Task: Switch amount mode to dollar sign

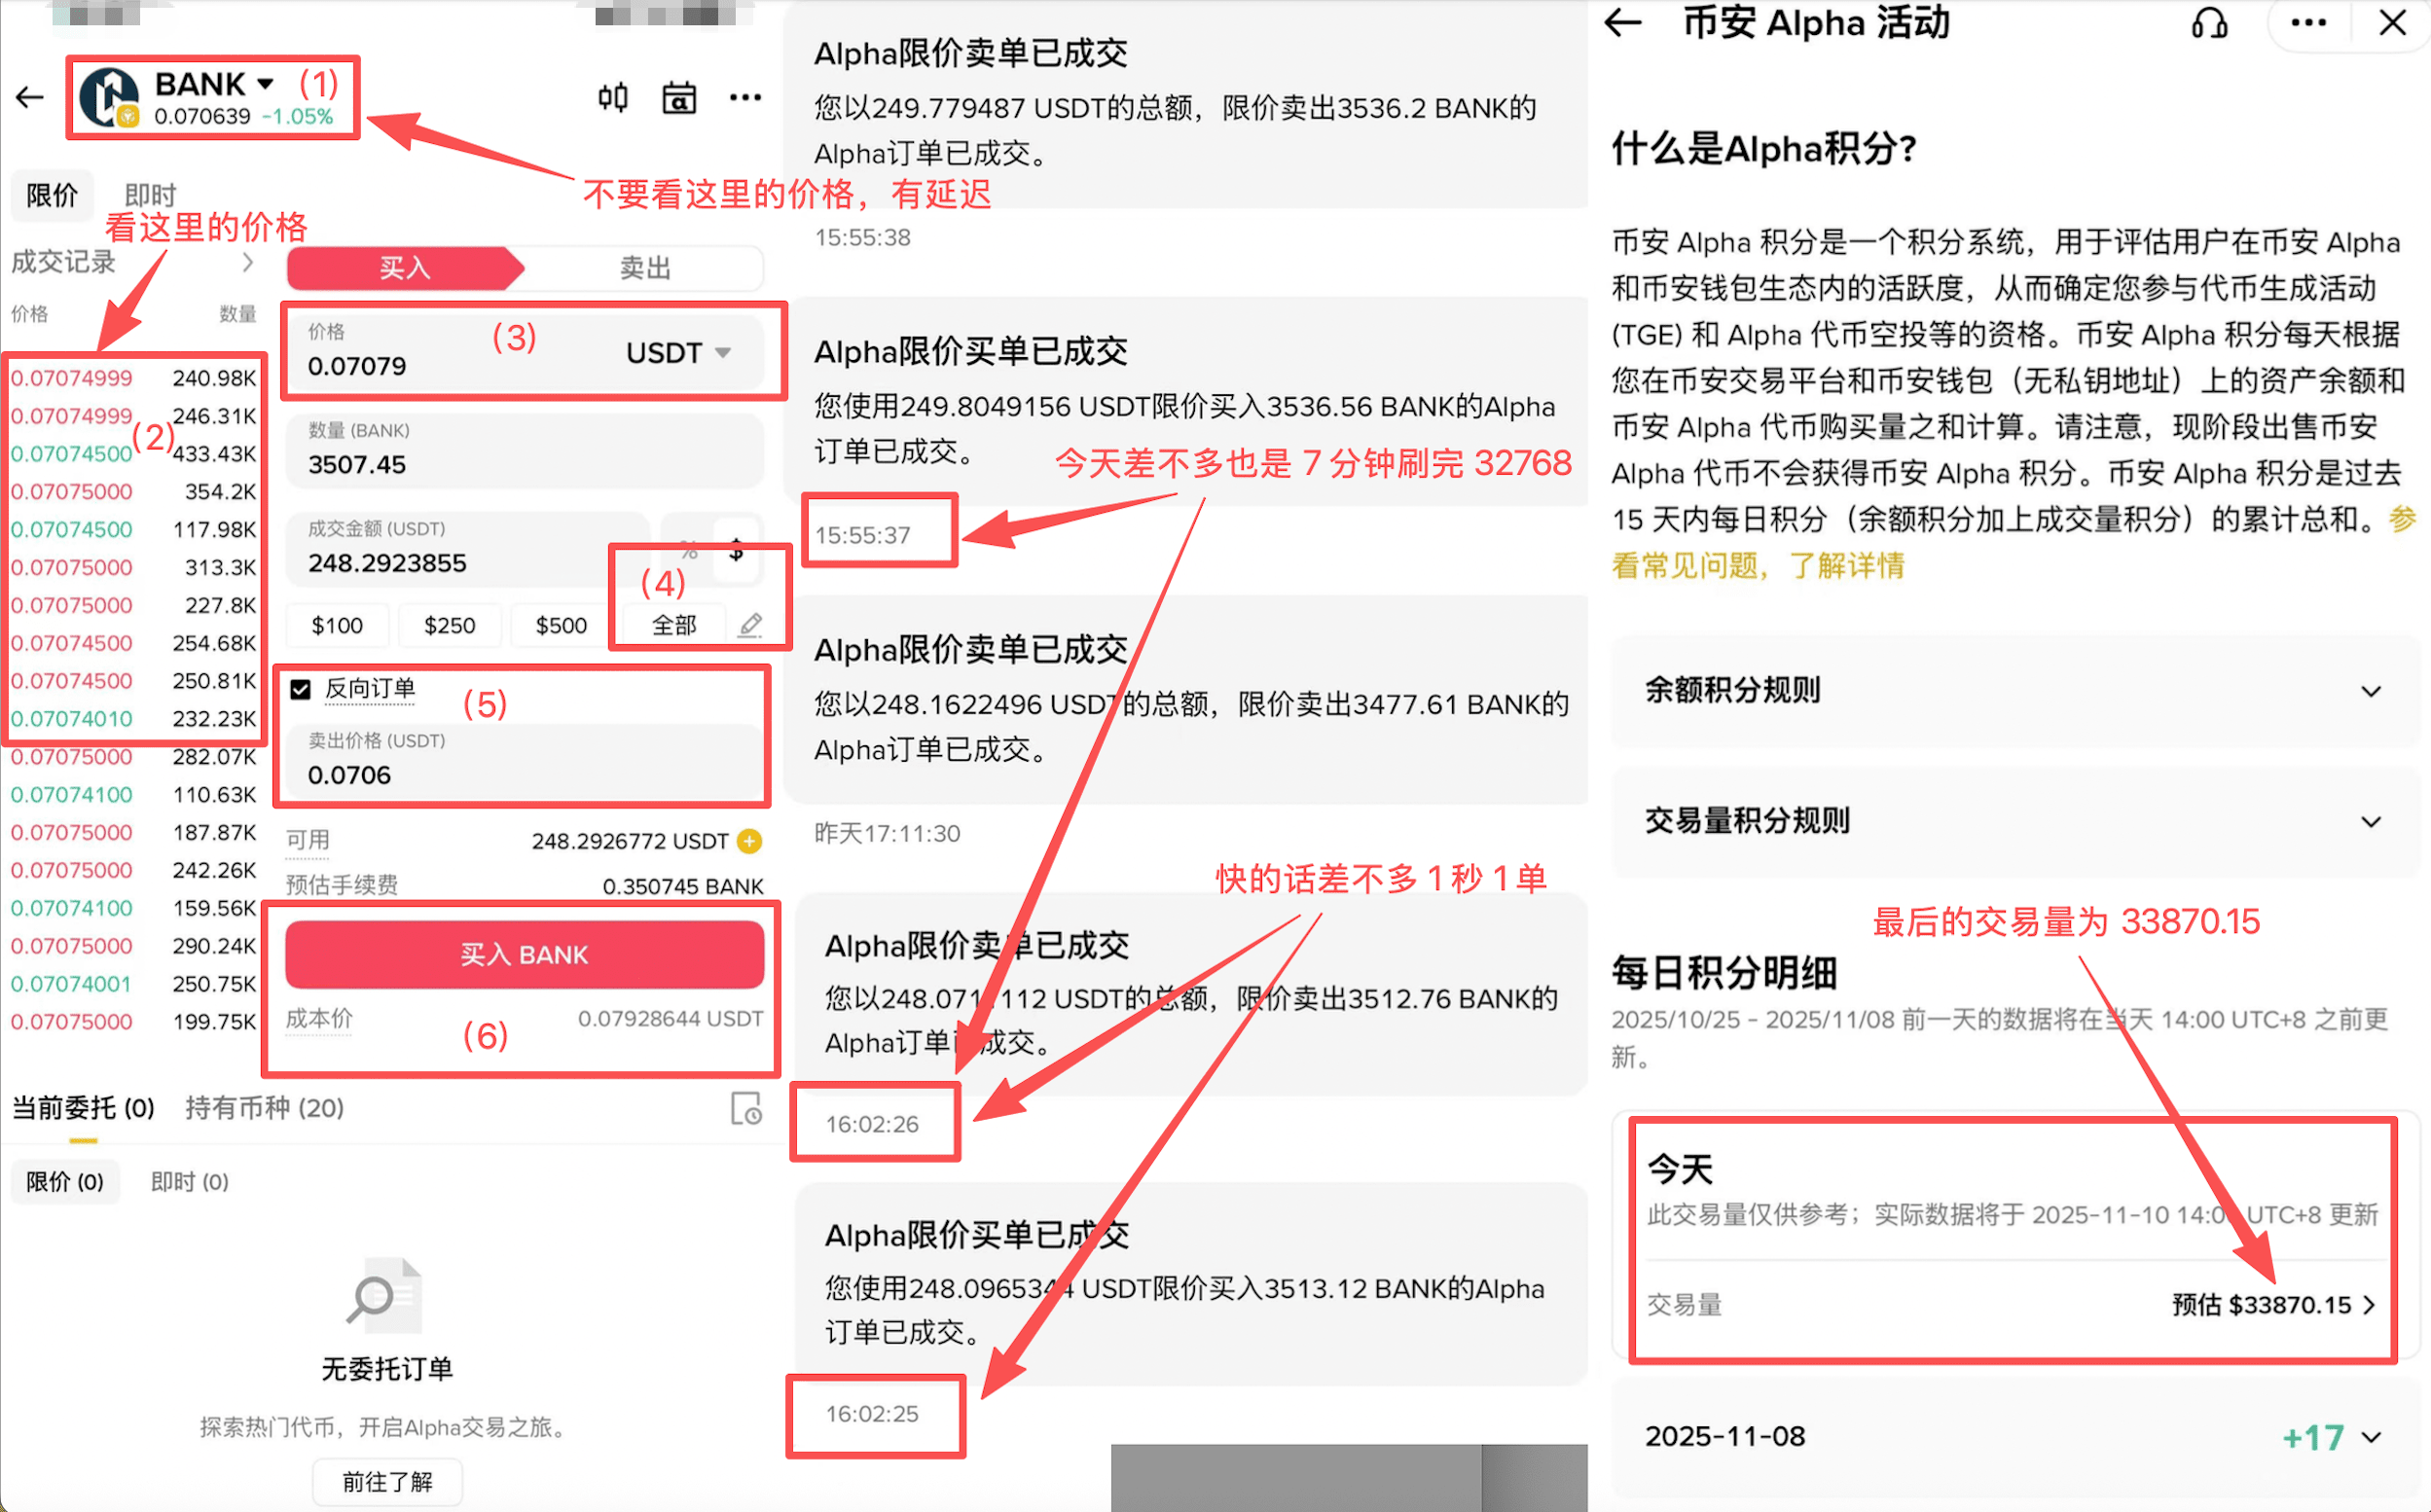Action: point(737,549)
